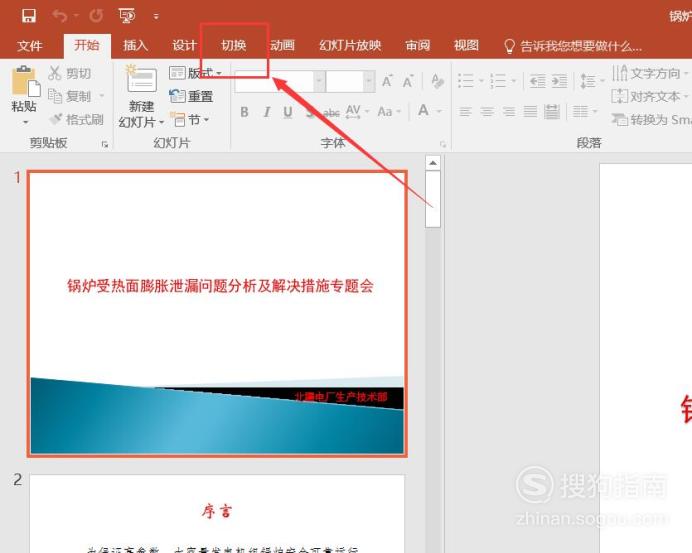Align paragraph text to the left
692x553 pixels.
pyautogui.click(x=465, y=112)
